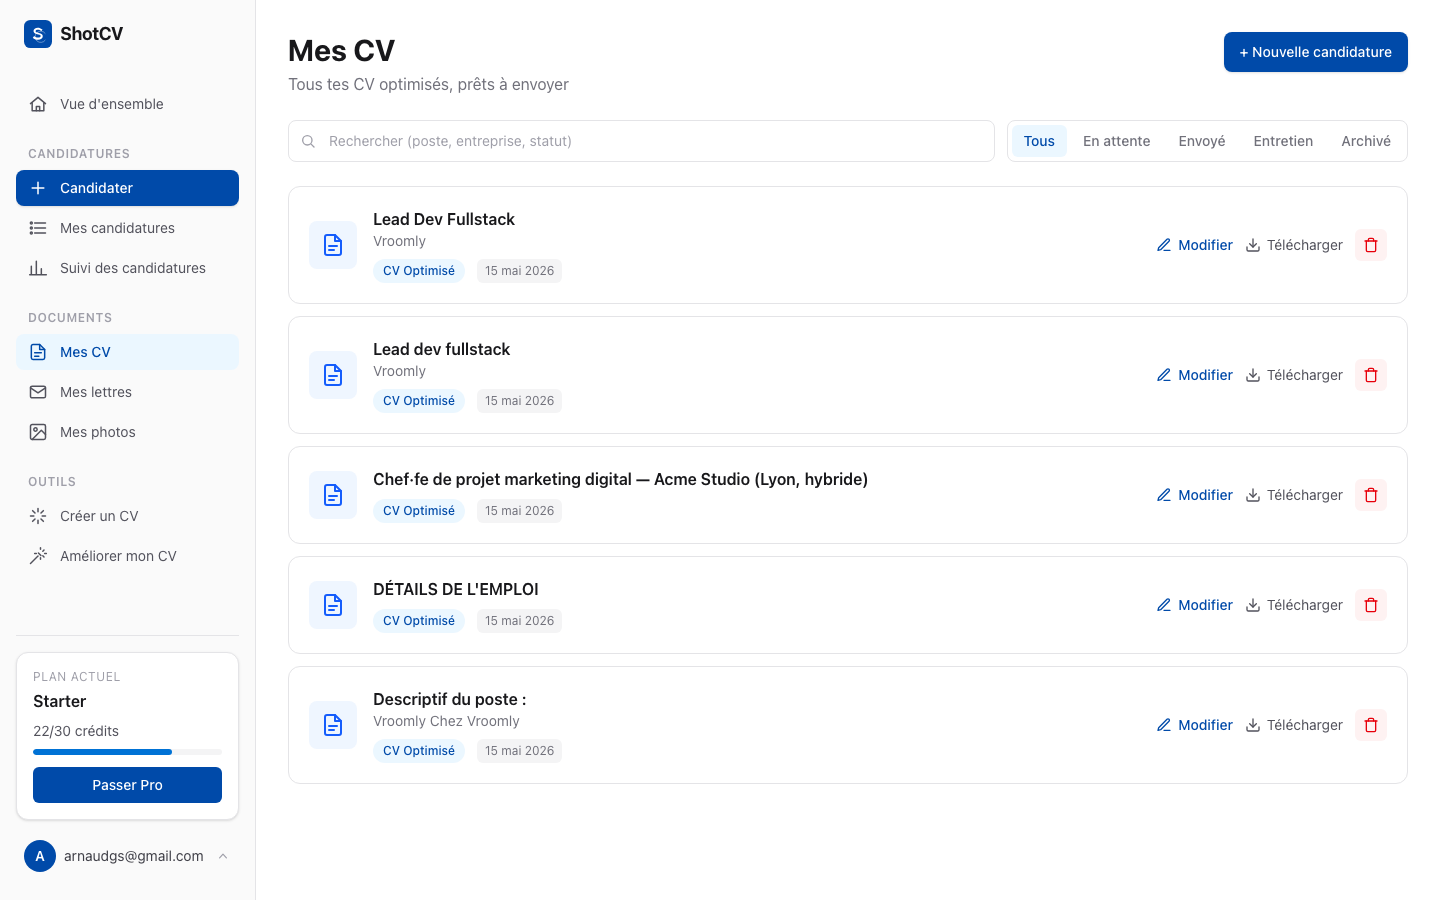
Task: Click trash icon for DÉTAILS DE L'EMPLOI
Action: (x=1371, y=605)
